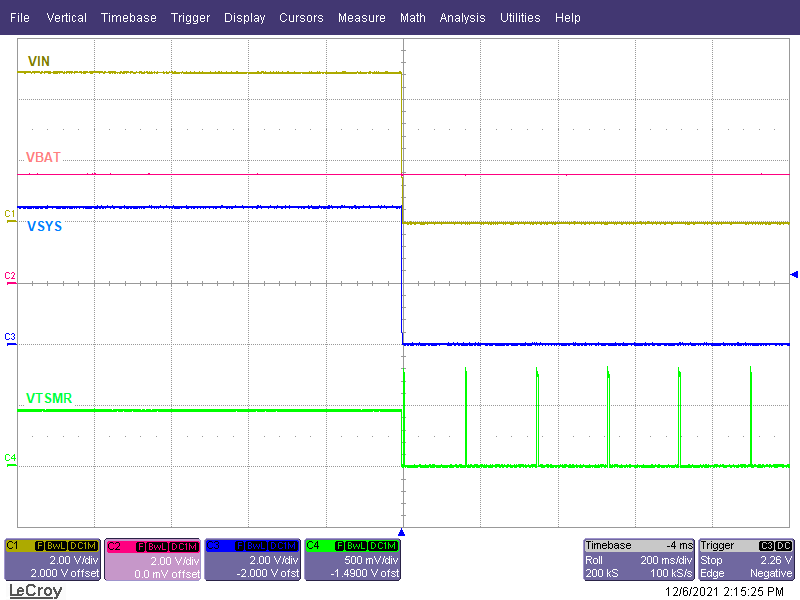Toggle the C1 descriptor to hide VIN trace

(x=52, y=557)
